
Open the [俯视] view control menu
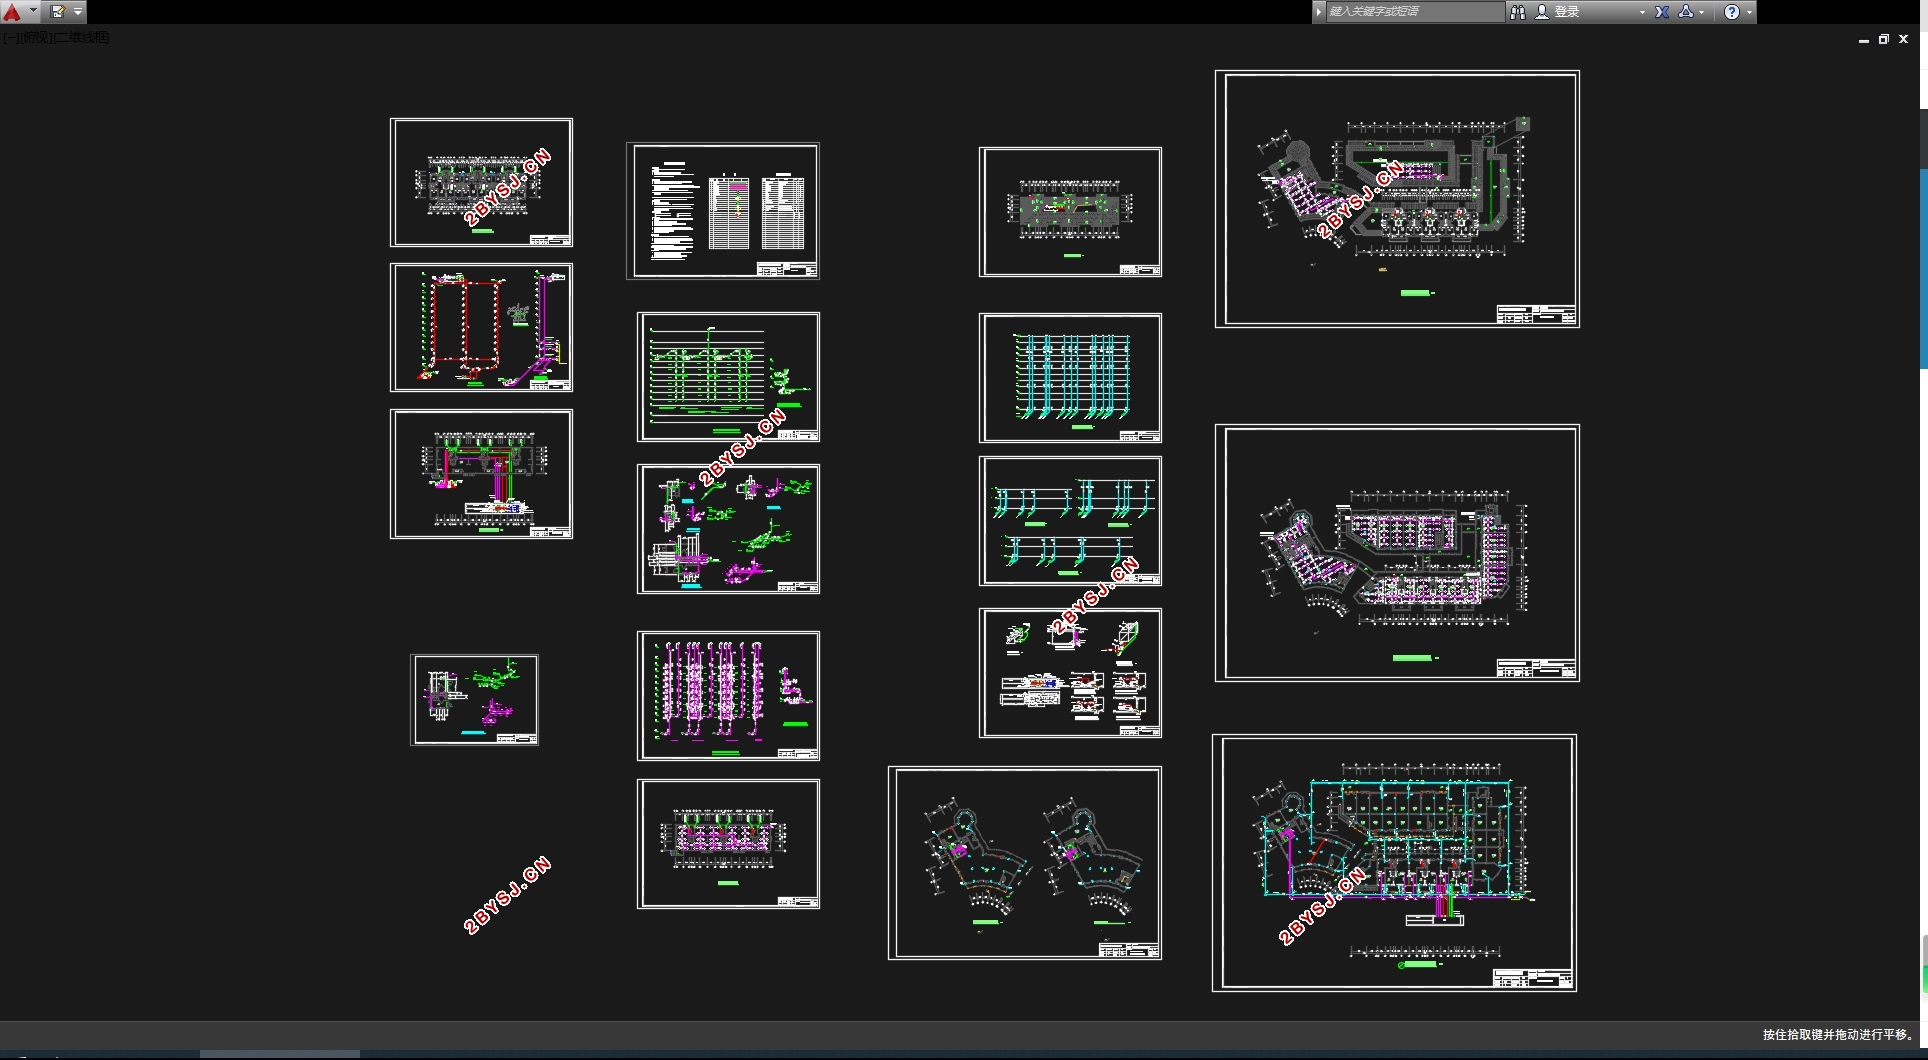[x=36, y=38]
